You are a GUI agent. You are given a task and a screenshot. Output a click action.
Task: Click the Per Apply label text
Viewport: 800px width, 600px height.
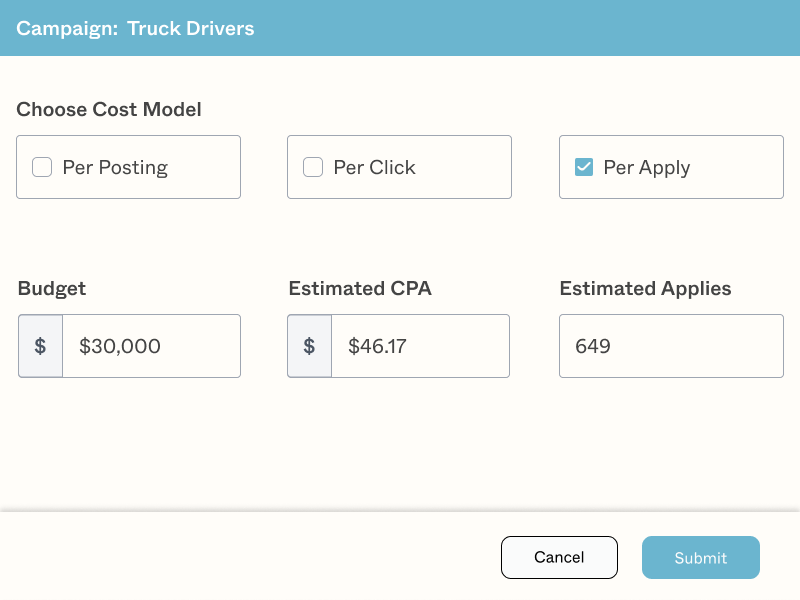(646, 168)
